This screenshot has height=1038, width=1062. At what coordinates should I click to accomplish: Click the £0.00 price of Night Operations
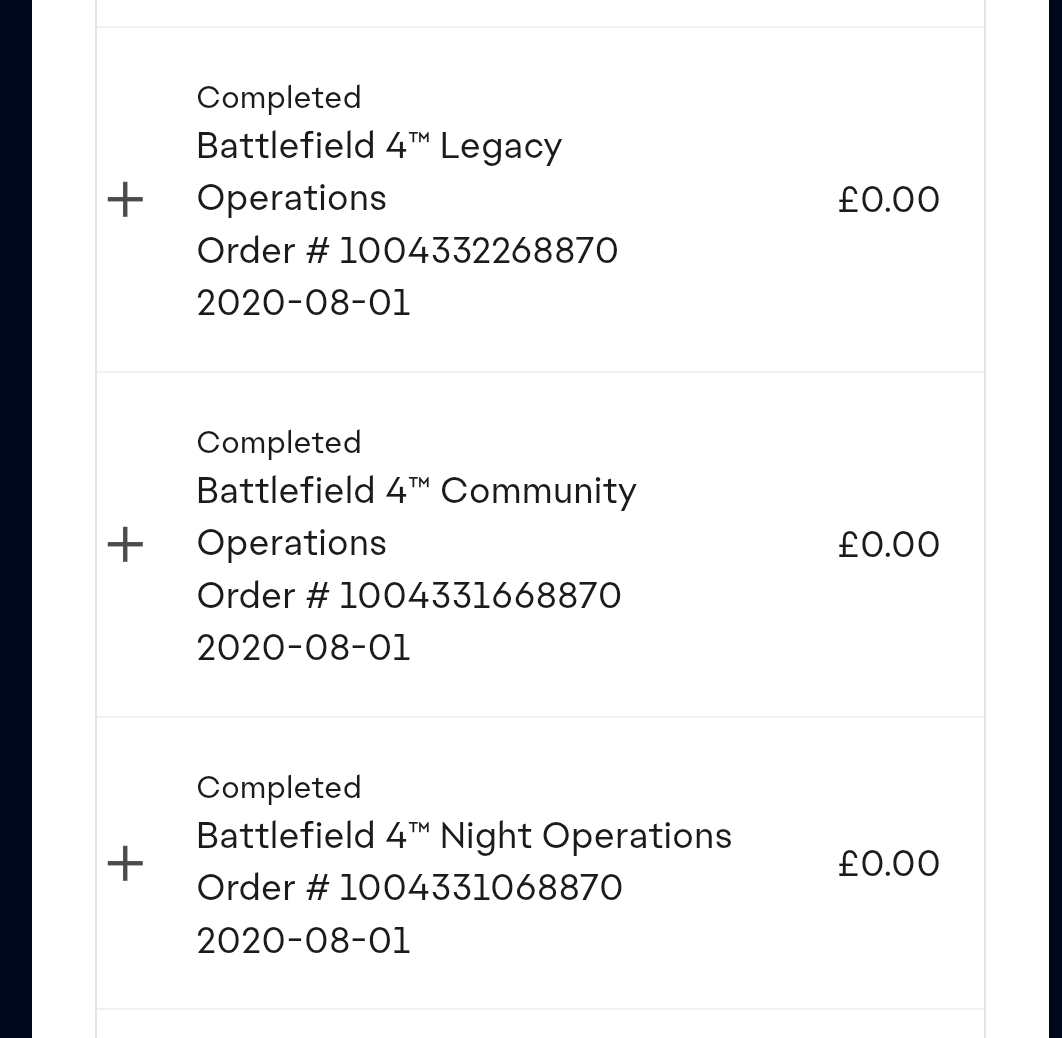(x=889, y=863)
